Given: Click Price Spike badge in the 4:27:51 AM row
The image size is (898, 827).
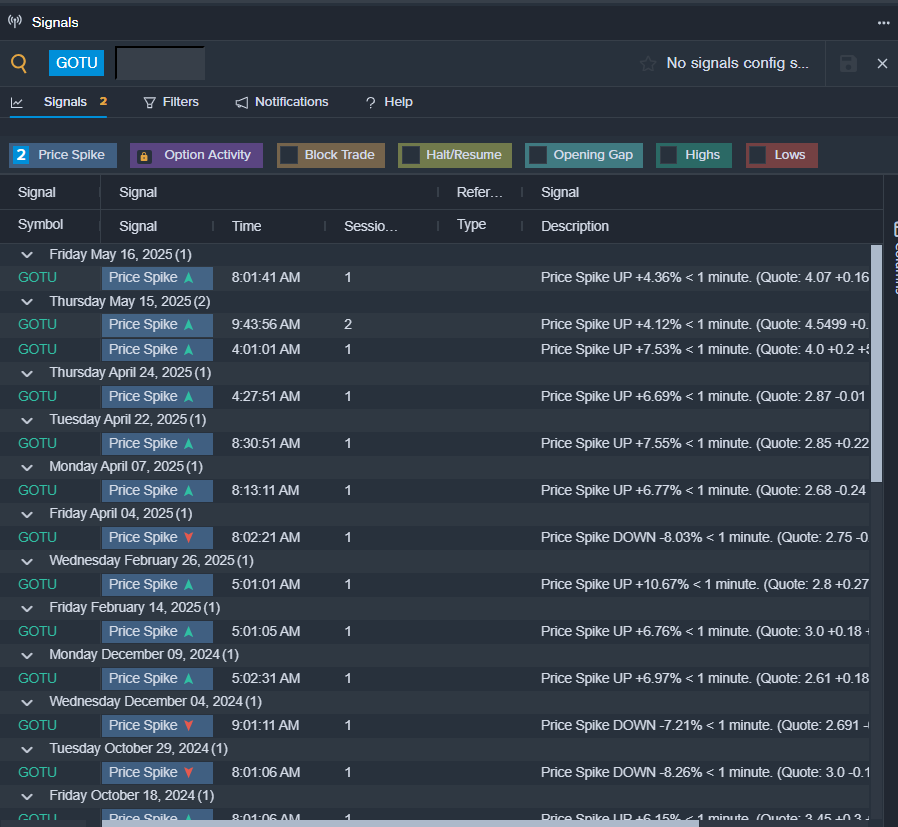Looking at the screenshot, I should [x=157, y=397].
